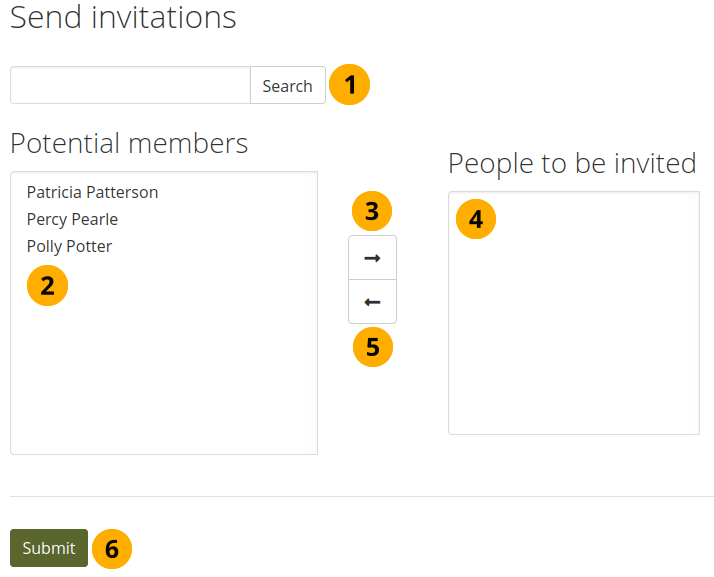Select Patricia Patterson in potential members

click(92, 192)
